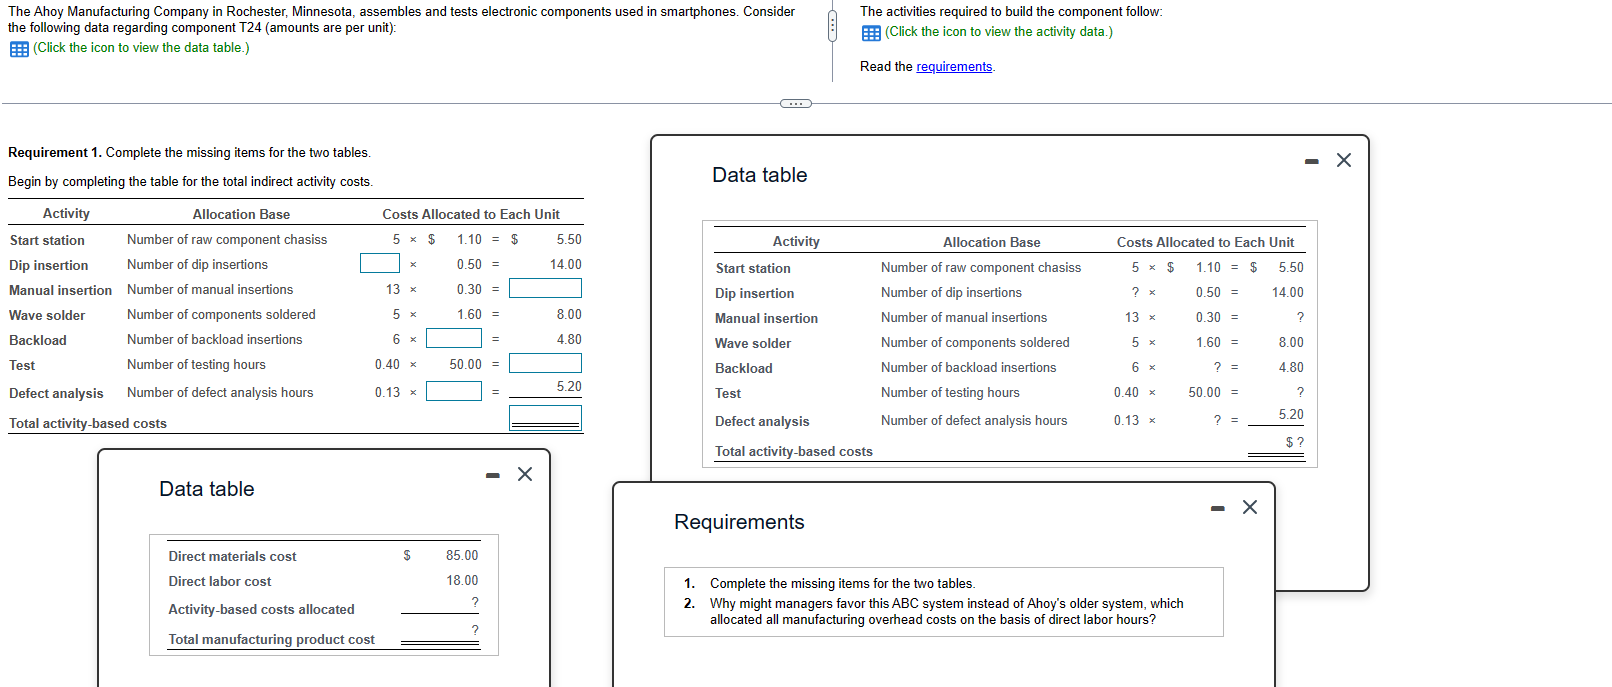Image resolution: width=1612 pixels, height=687 pixels.
Task: Select value 14.00 in main table Dip insertion row
Action: [x=565, y=264]
